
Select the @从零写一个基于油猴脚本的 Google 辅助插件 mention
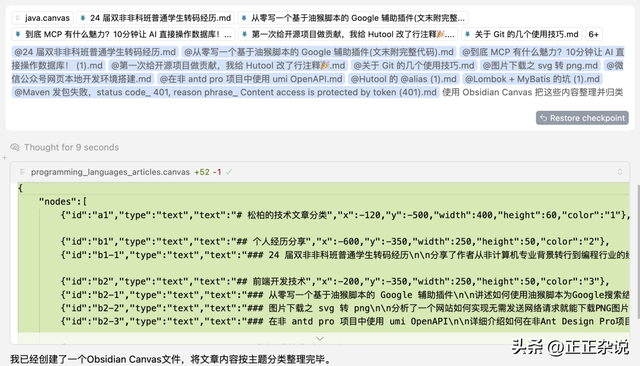(x=319, y=52)
